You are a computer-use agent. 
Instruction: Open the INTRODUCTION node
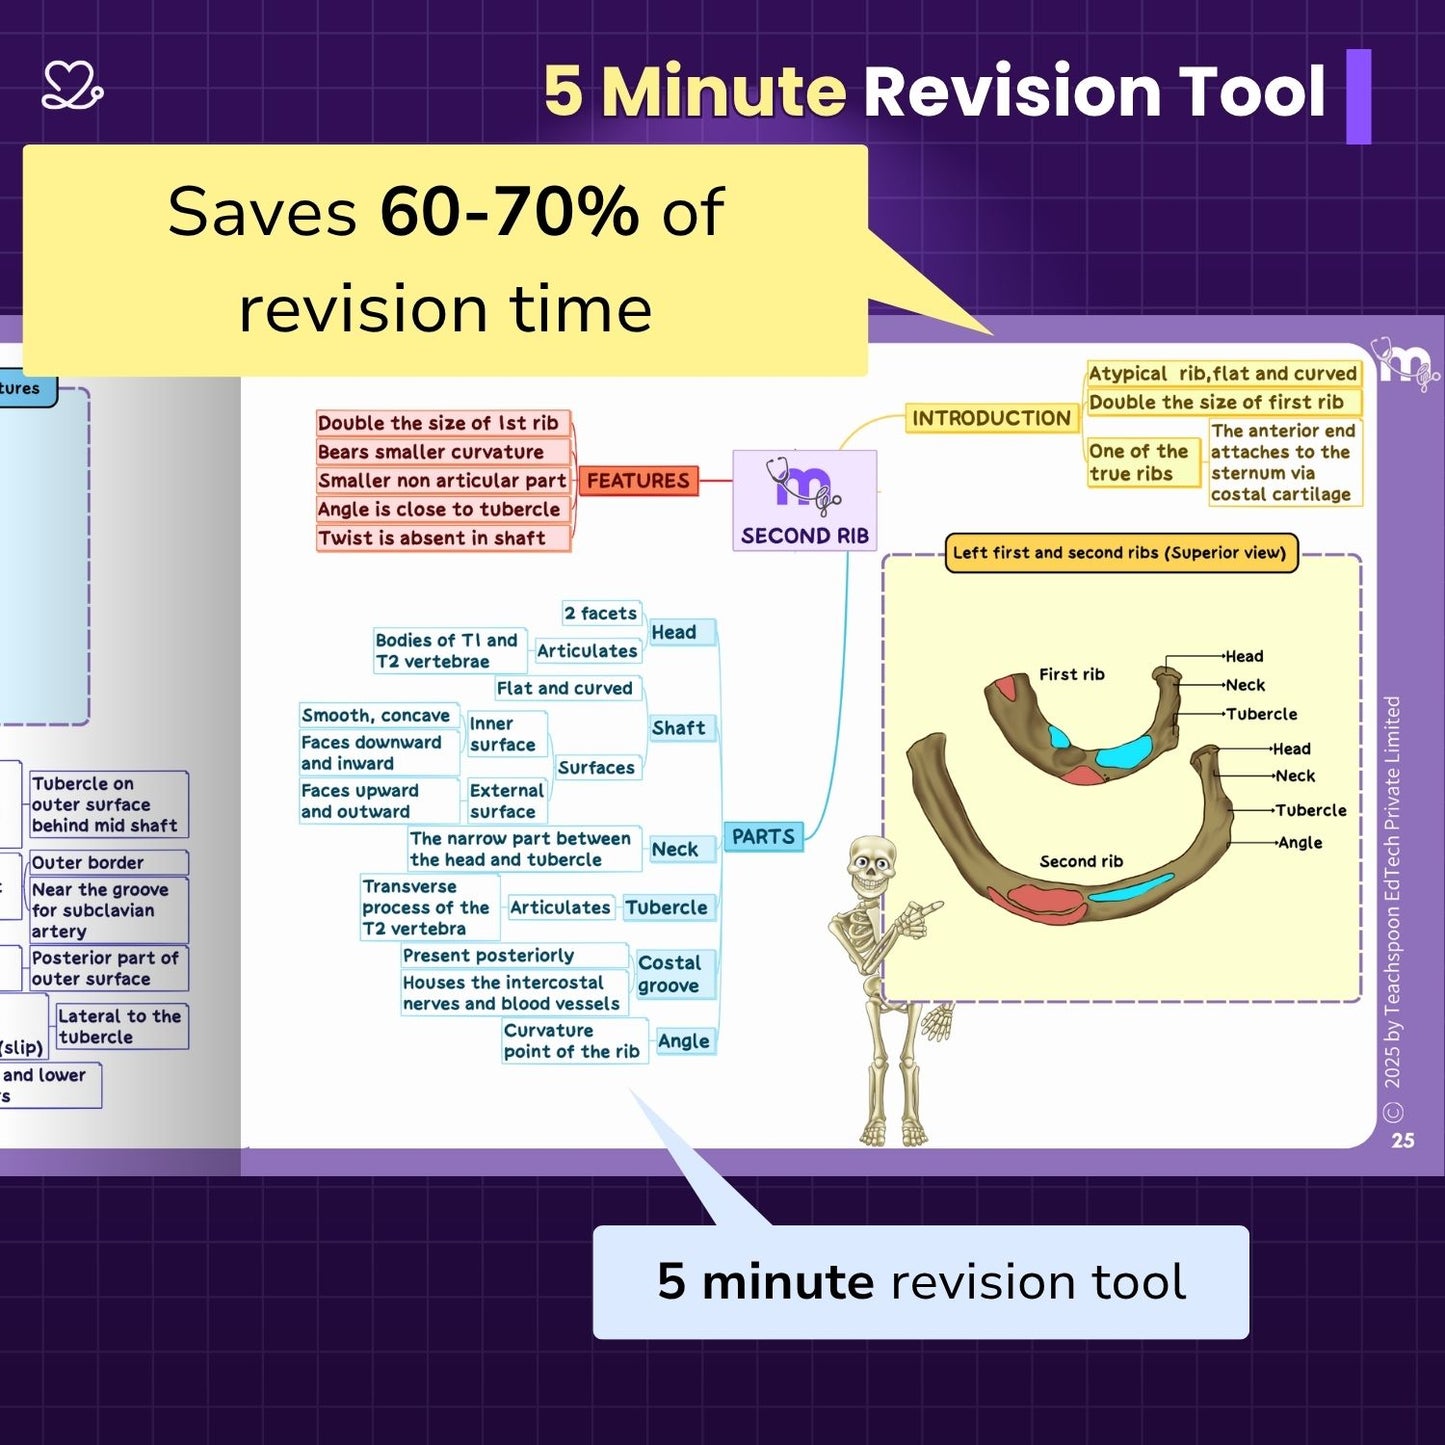[x=991, y=418]
